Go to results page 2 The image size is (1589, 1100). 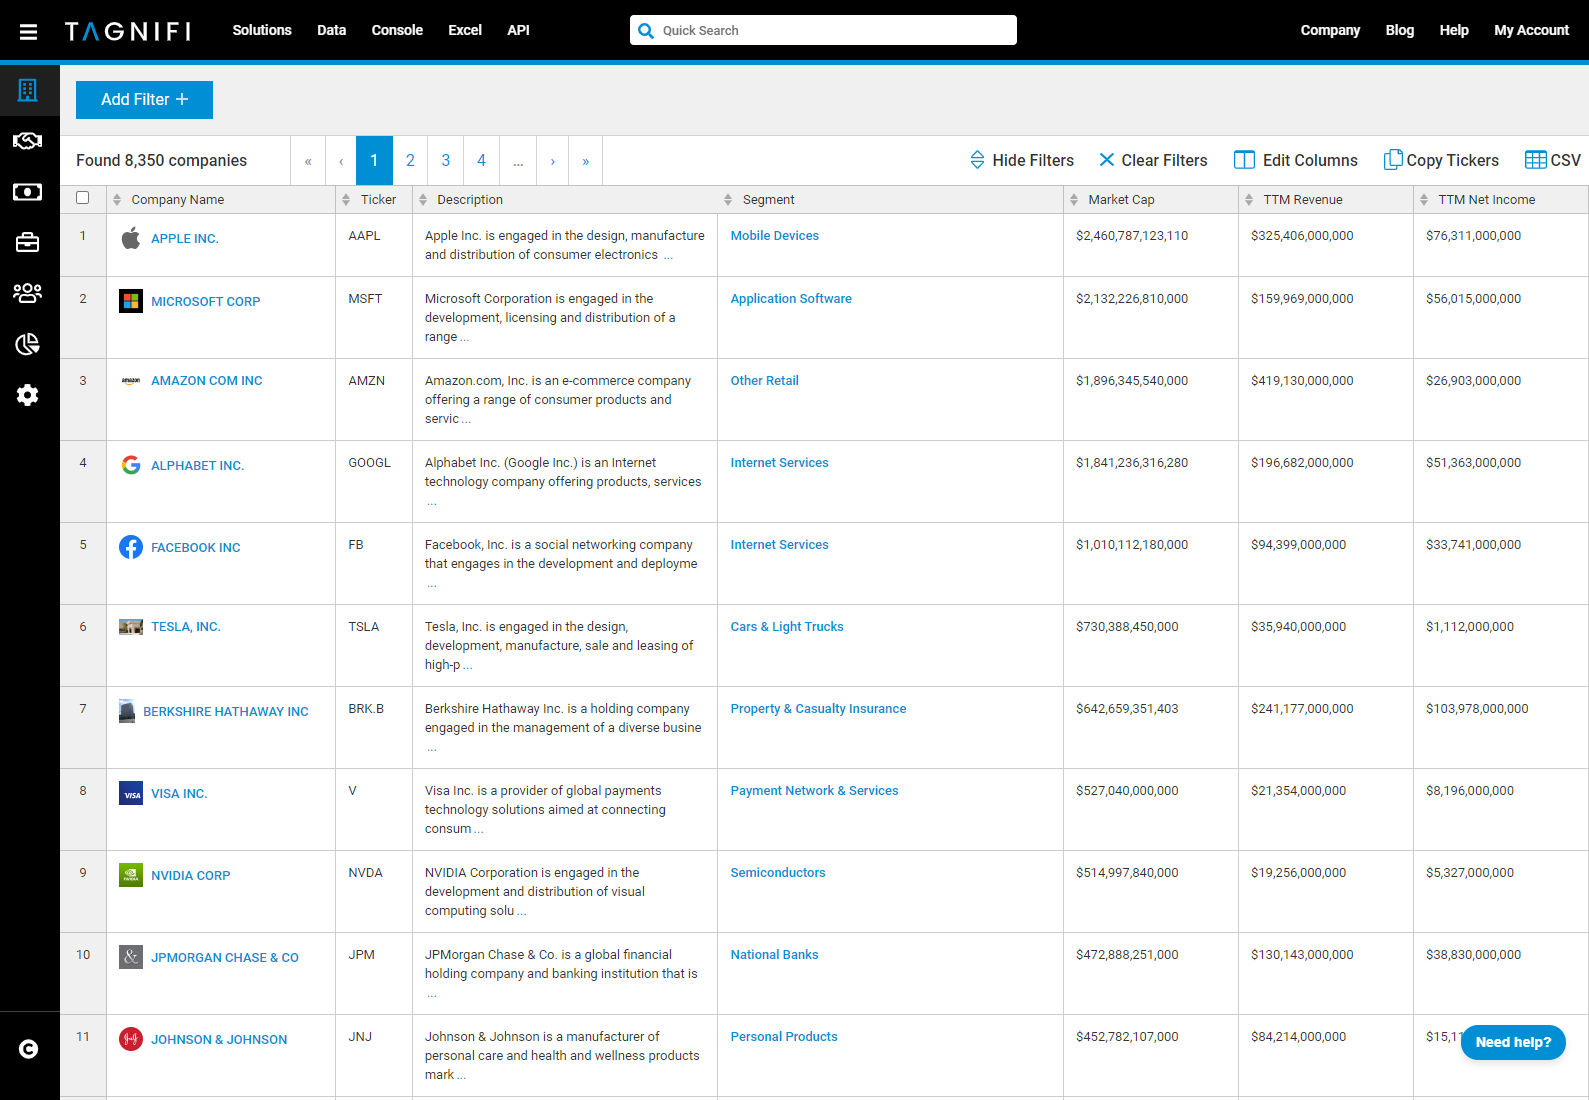[x=410, y=160]
